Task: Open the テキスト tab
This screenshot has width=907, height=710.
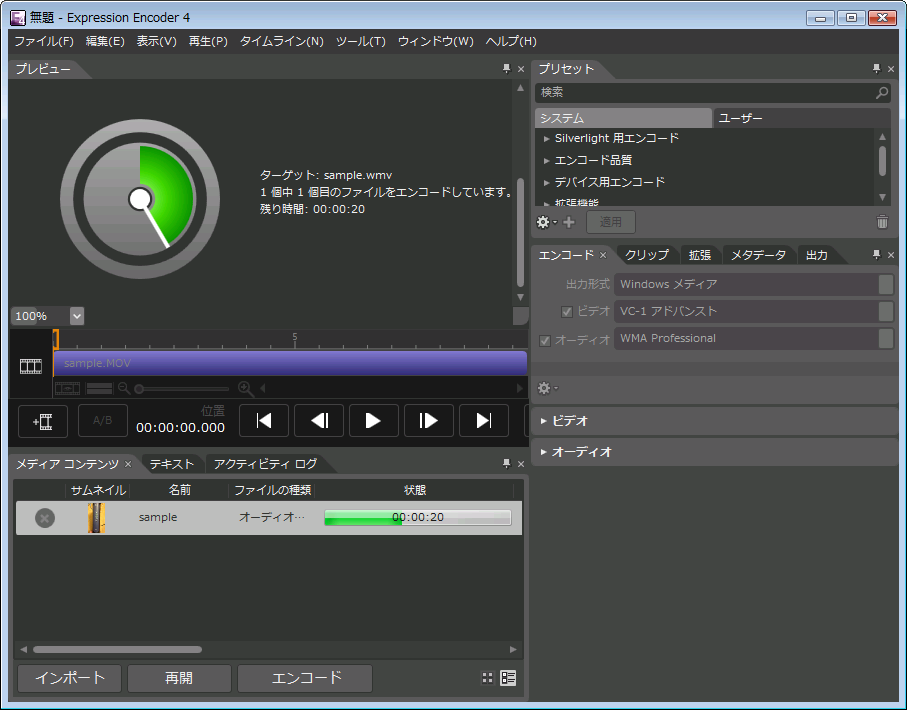Action: pos(172,464)
